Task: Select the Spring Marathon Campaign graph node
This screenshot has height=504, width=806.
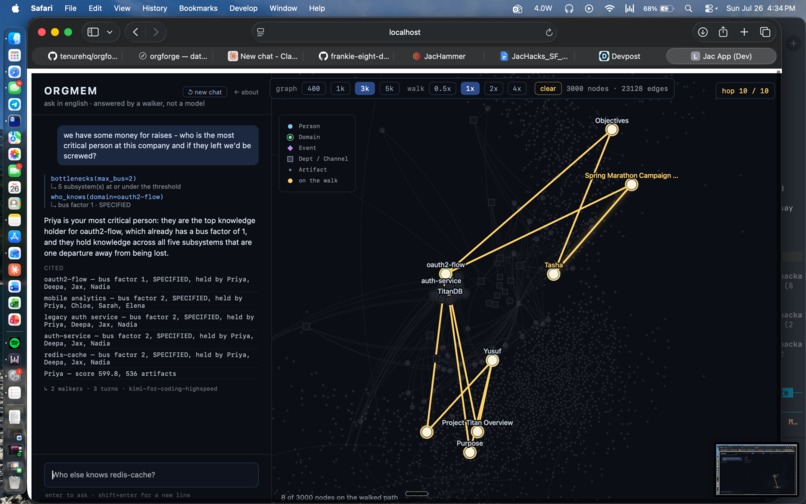Action: click(631, 185)
